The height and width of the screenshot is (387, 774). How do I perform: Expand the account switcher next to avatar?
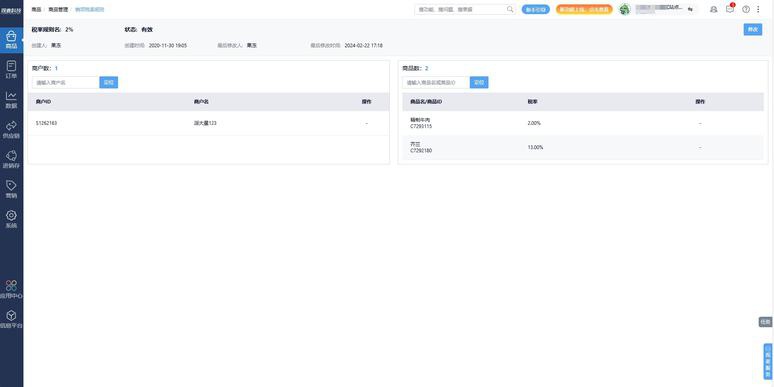click(x=690, y=9)
